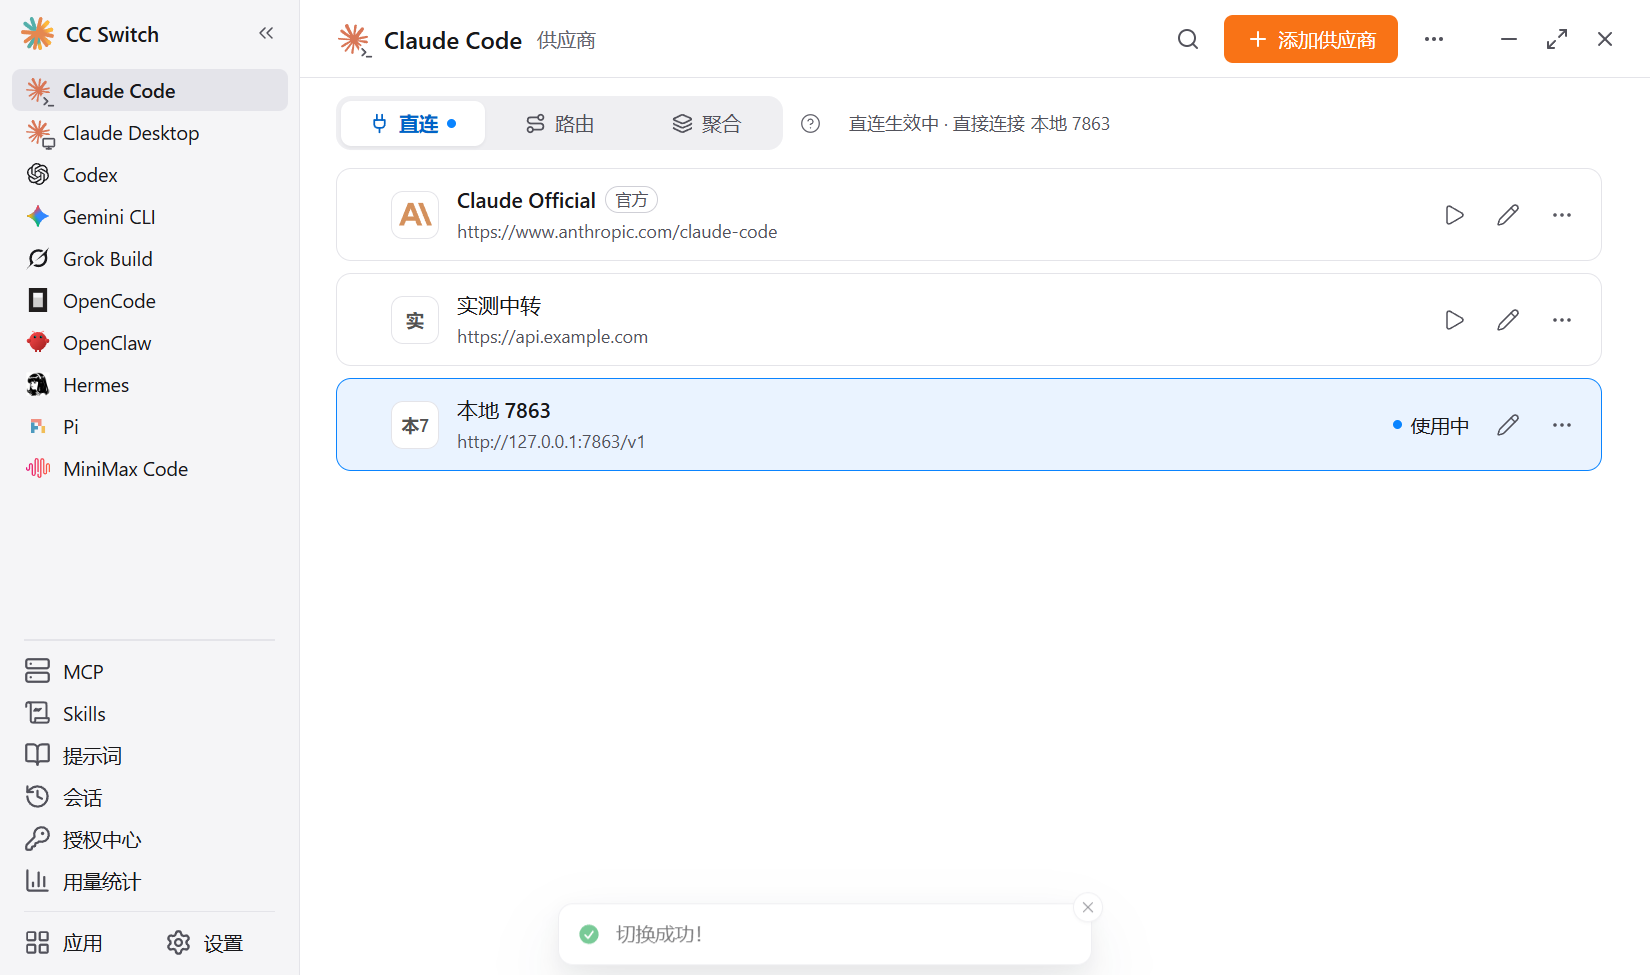
Task: Switch to Gemini CLI
Action: click(150, 217)
